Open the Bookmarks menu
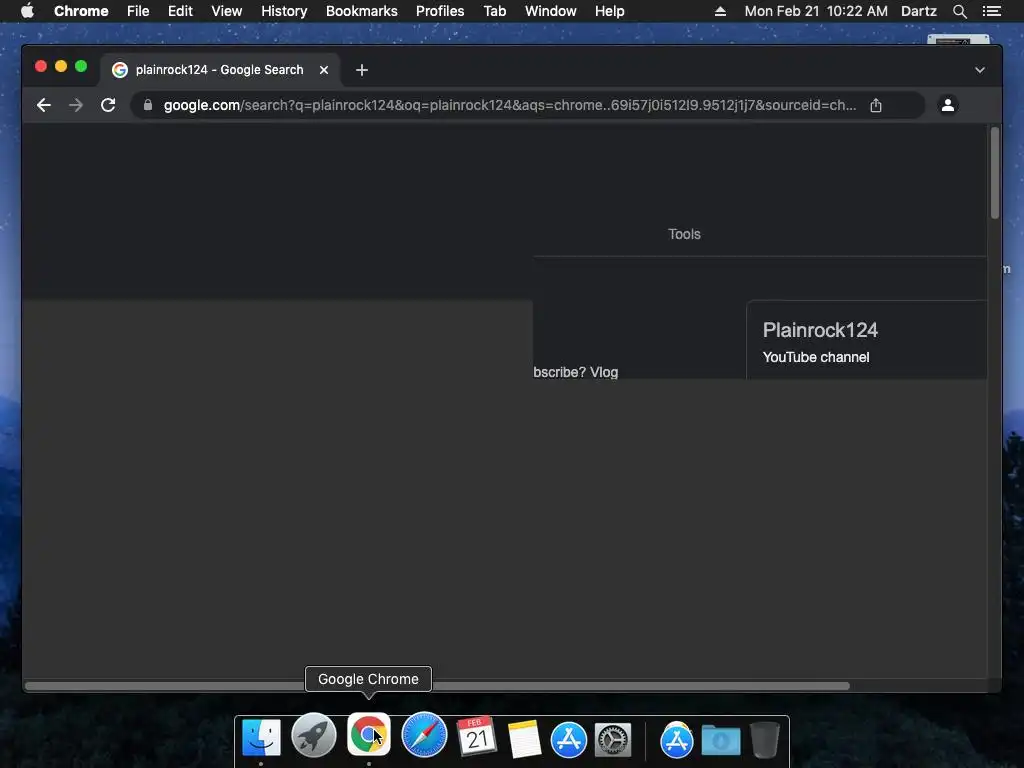Image resolution: width=1024 pixels, height=768 pixels. coord(362,11)
